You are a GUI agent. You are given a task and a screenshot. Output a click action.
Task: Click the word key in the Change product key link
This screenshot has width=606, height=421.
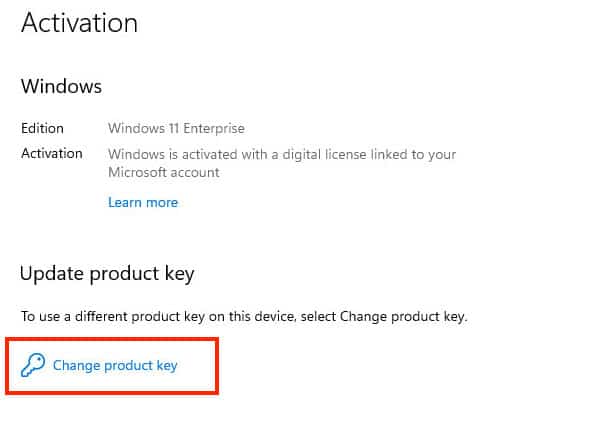pyautogui.click(x=167, y=365)
